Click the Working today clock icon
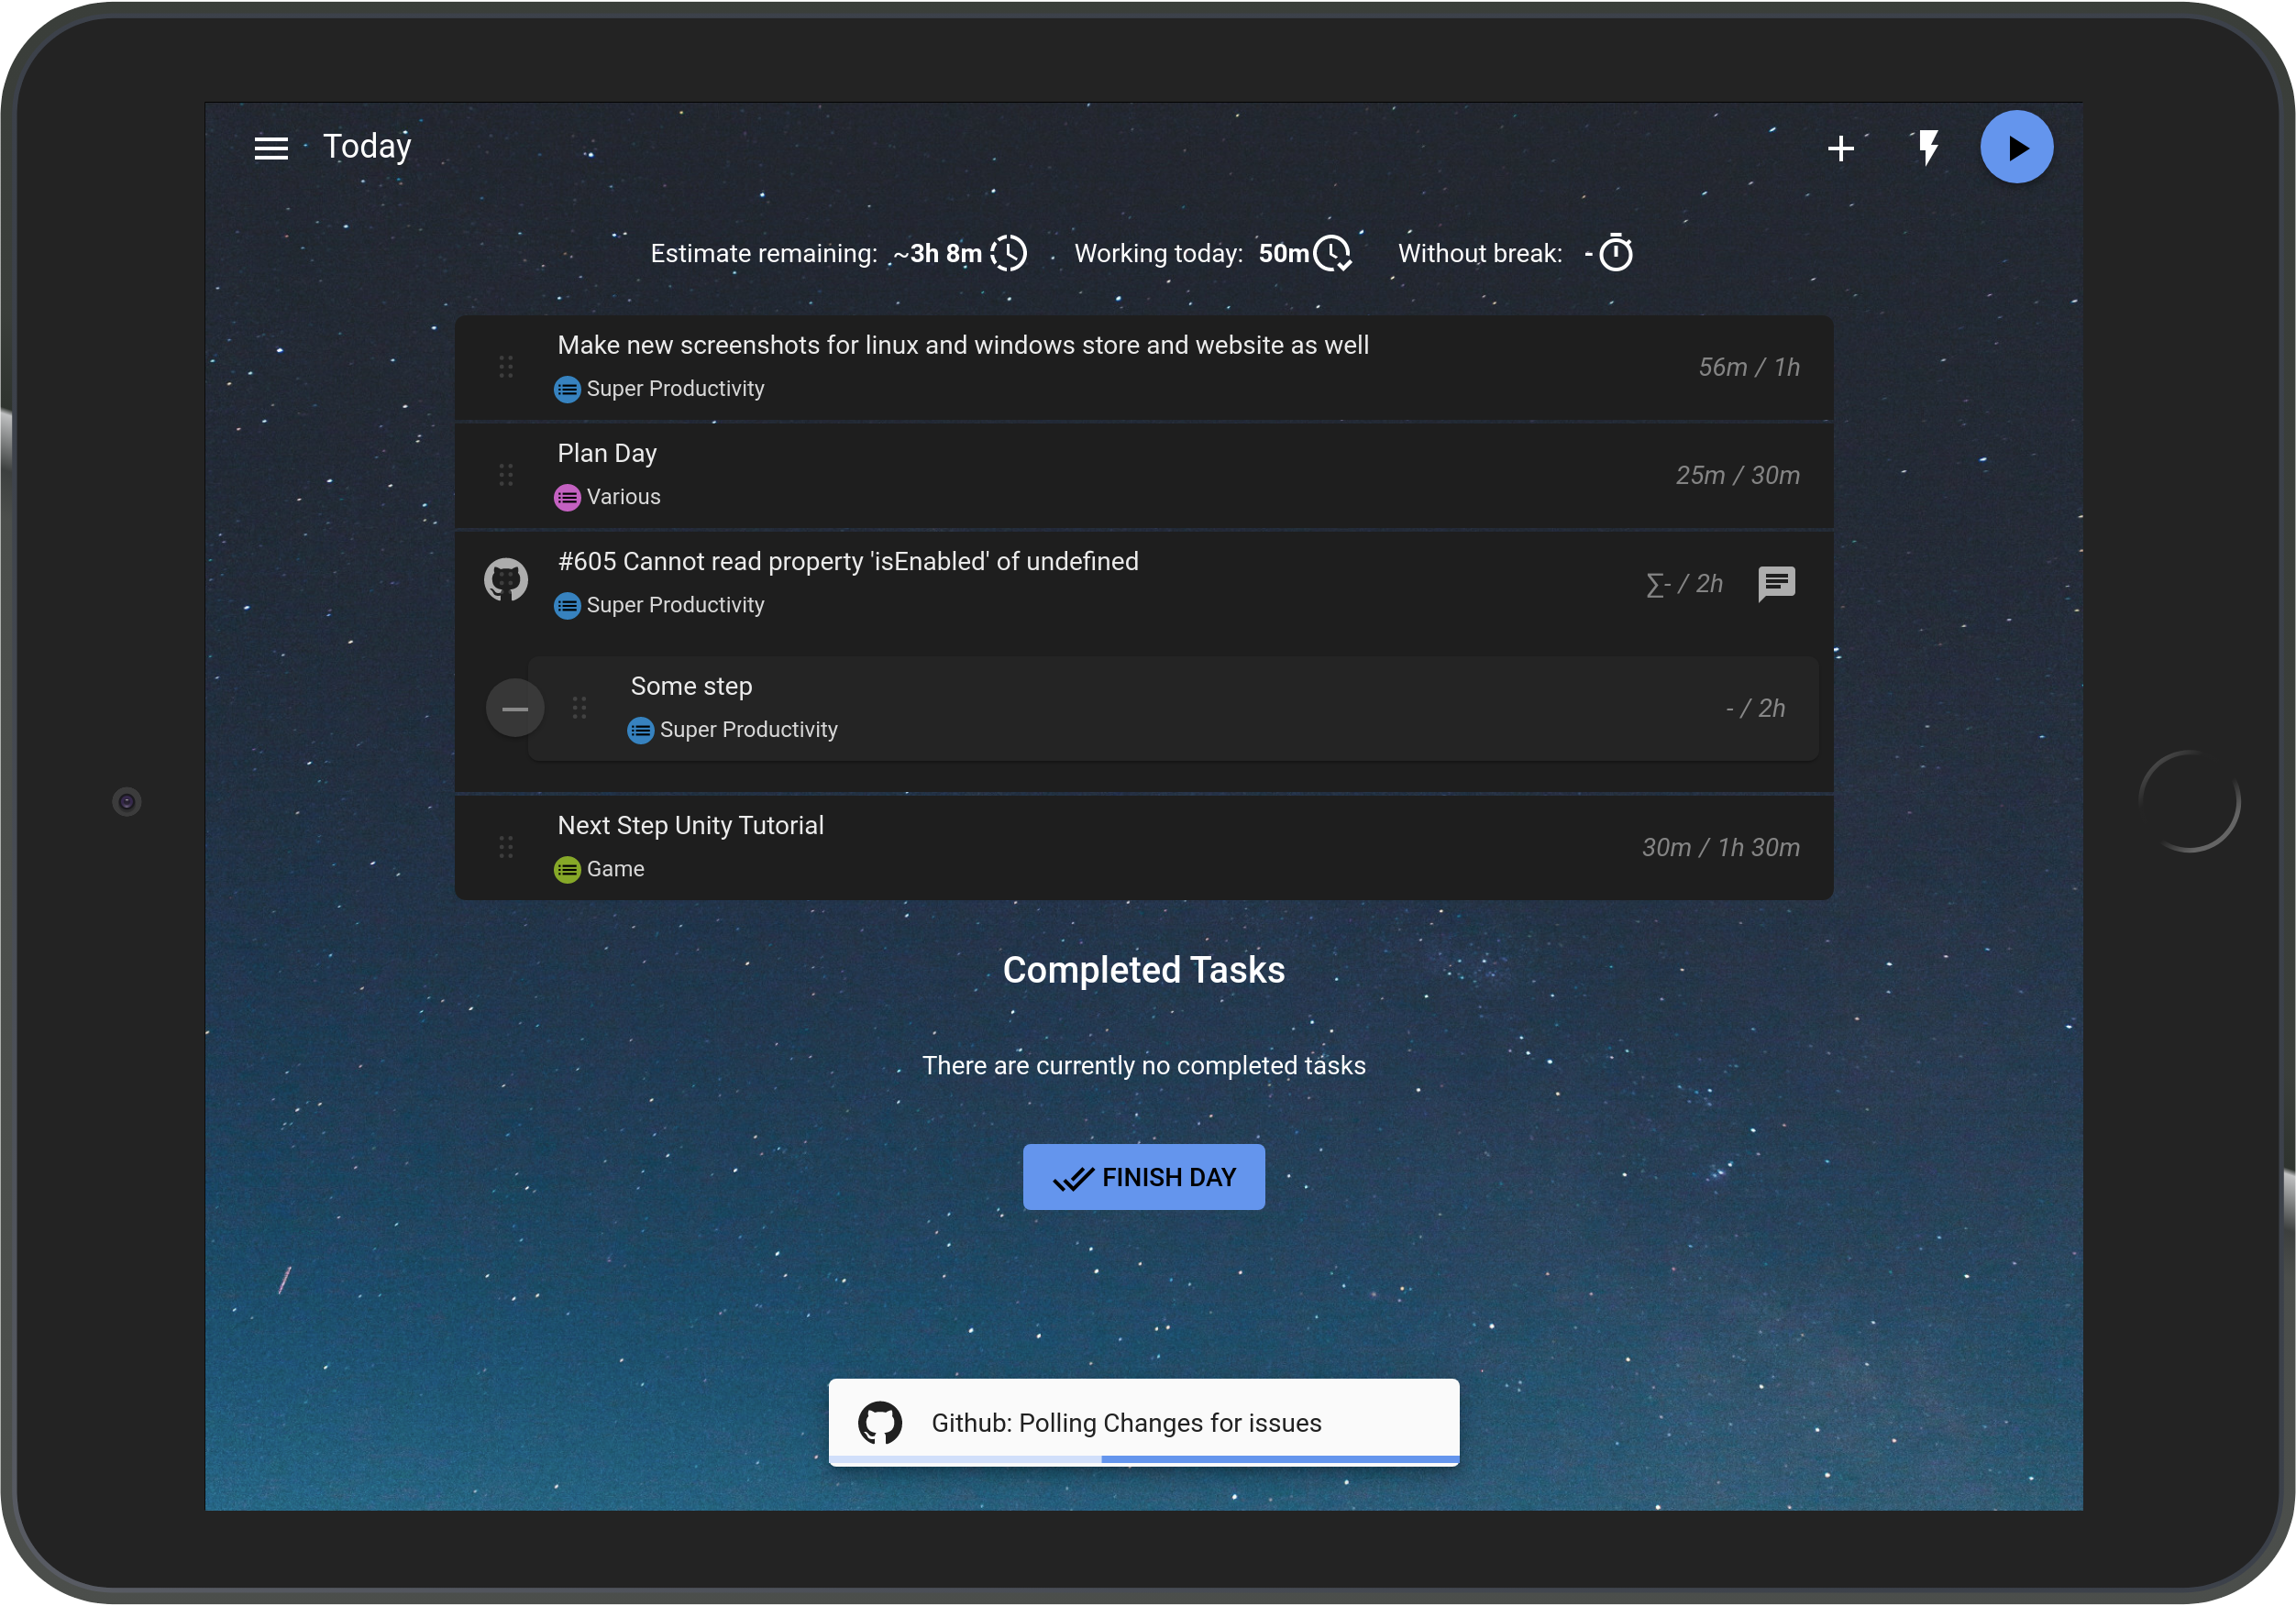The image size is (2296, 1606). point(1332,253)
